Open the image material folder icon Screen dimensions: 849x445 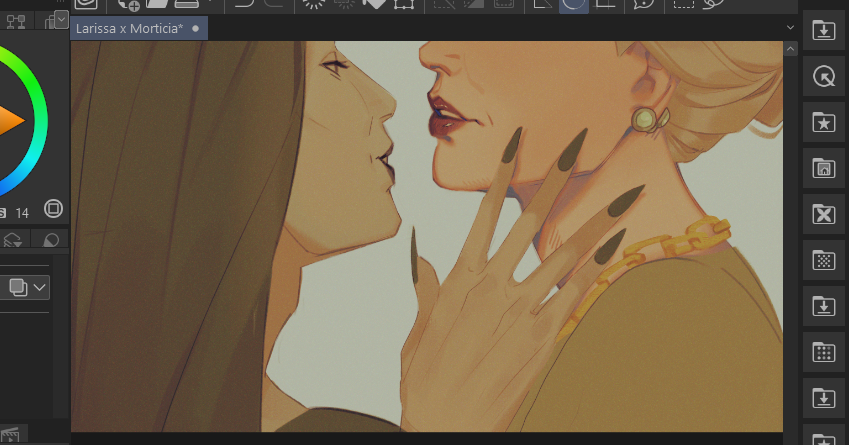[x=824, y=168]
